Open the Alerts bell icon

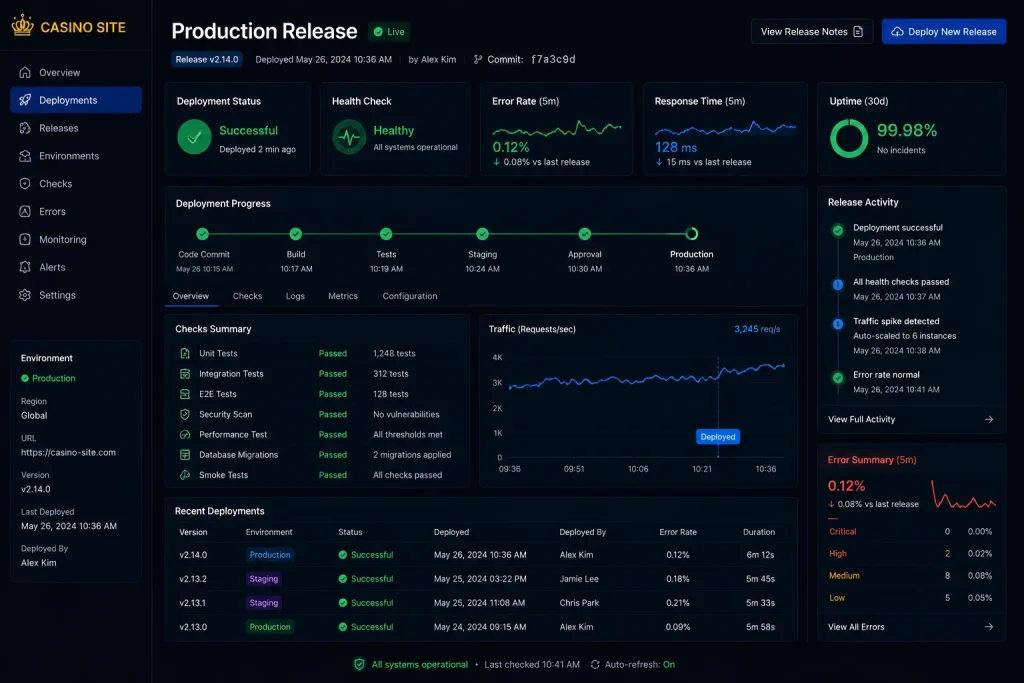[x=25, y=267]
